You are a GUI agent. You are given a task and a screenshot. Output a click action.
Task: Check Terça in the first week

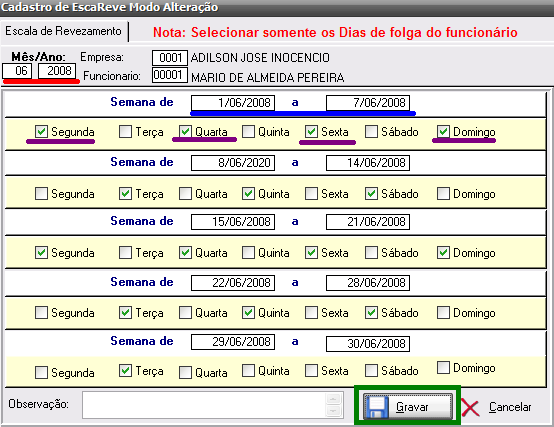coord(125,132)
